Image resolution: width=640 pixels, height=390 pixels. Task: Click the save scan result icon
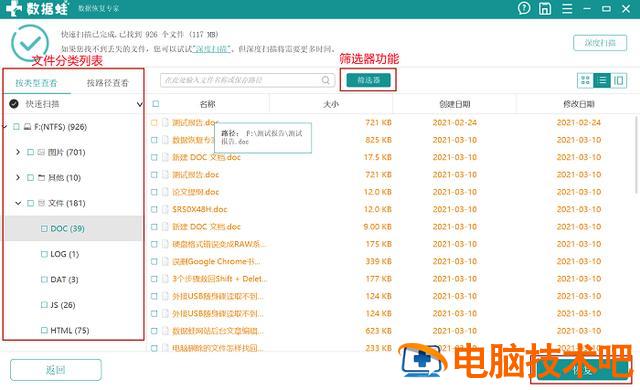545,8
